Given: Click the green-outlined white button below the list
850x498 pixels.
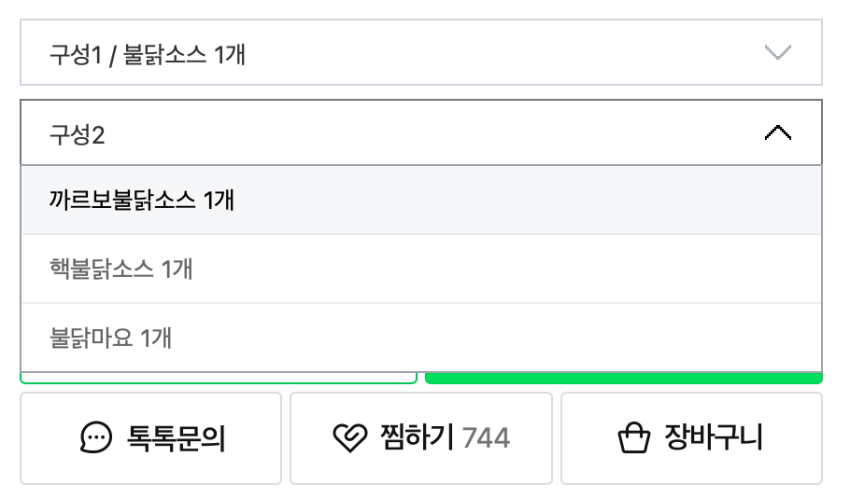Looking at the screenshot, I should 218,377.
